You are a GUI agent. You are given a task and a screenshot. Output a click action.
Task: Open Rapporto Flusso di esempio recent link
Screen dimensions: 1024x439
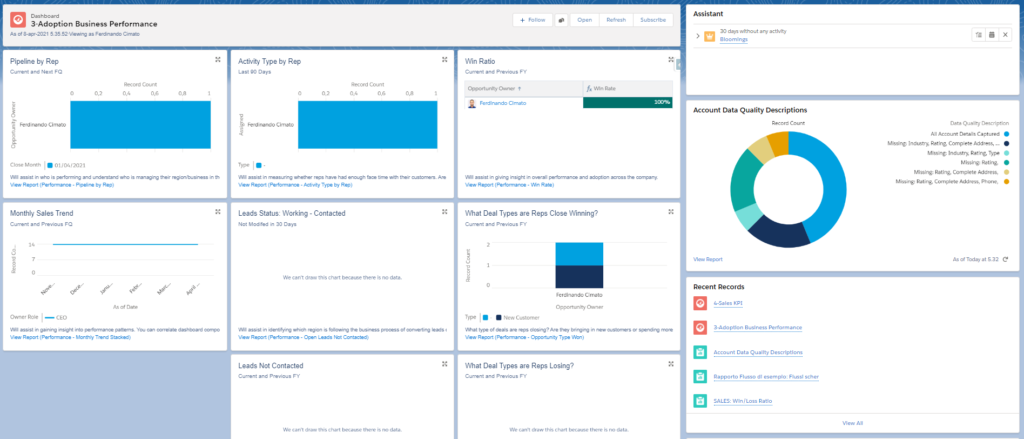(766, 376)
